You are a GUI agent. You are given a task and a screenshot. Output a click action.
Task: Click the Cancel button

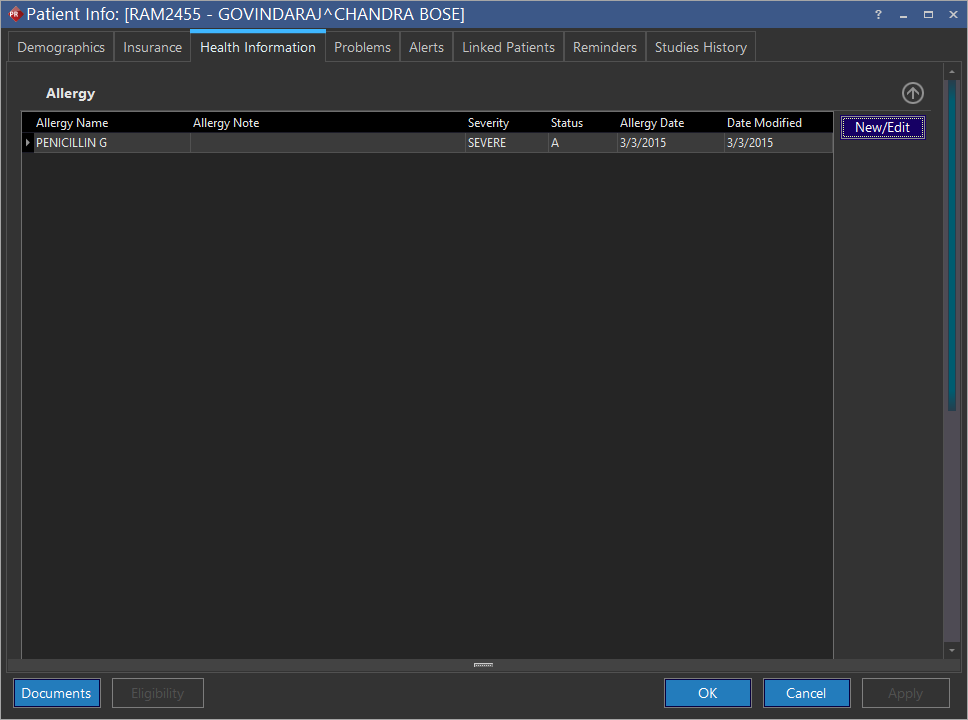[806, 693]
